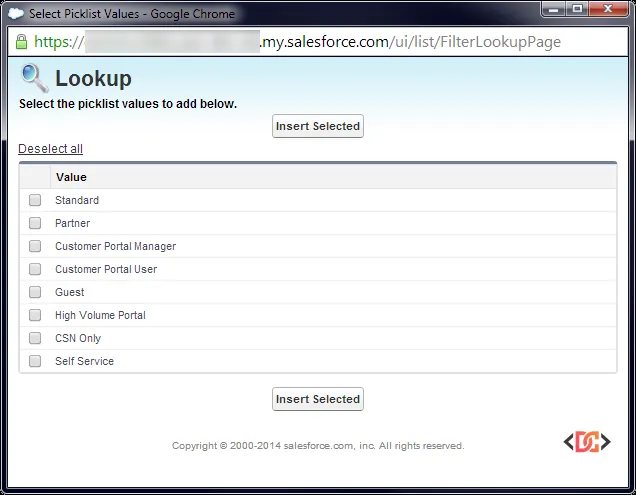This screenshot has width=636, height=495.
Task: Tick the Self Service checkbox
Action: (35, 361)
